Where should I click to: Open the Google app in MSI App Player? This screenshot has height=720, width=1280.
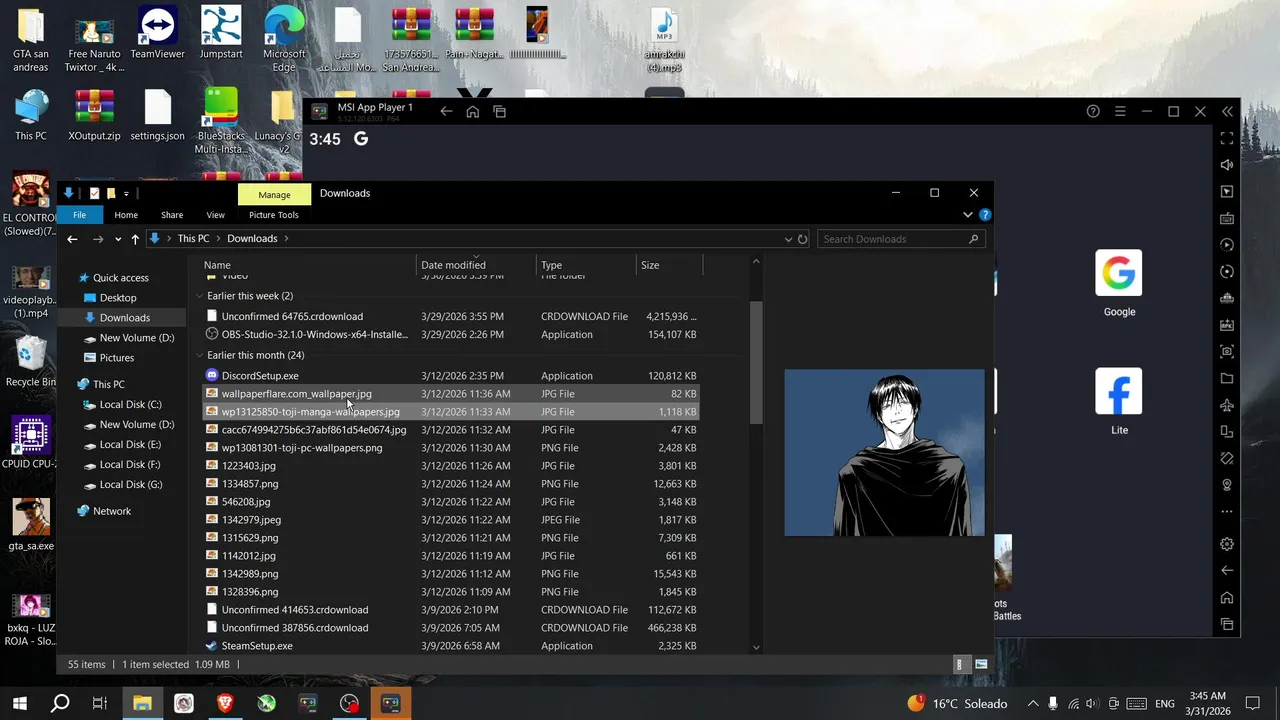pyautogui.click(x=1119, y=284)
